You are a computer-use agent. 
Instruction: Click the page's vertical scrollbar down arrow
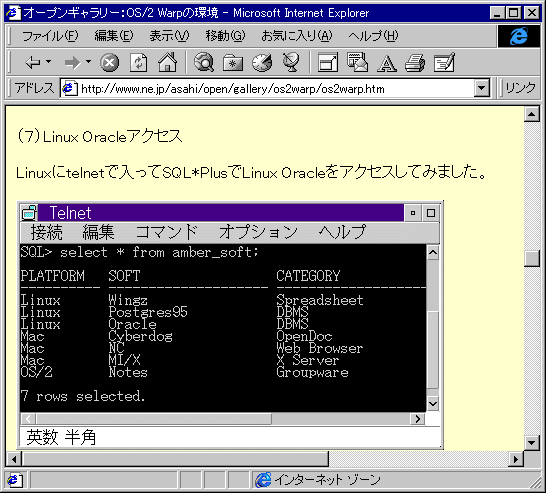click(531, 443)
